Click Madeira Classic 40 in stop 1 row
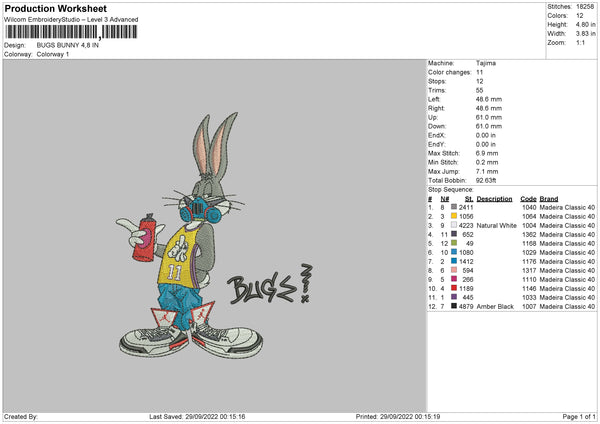The image size is (600, 424). pos(567,207)
